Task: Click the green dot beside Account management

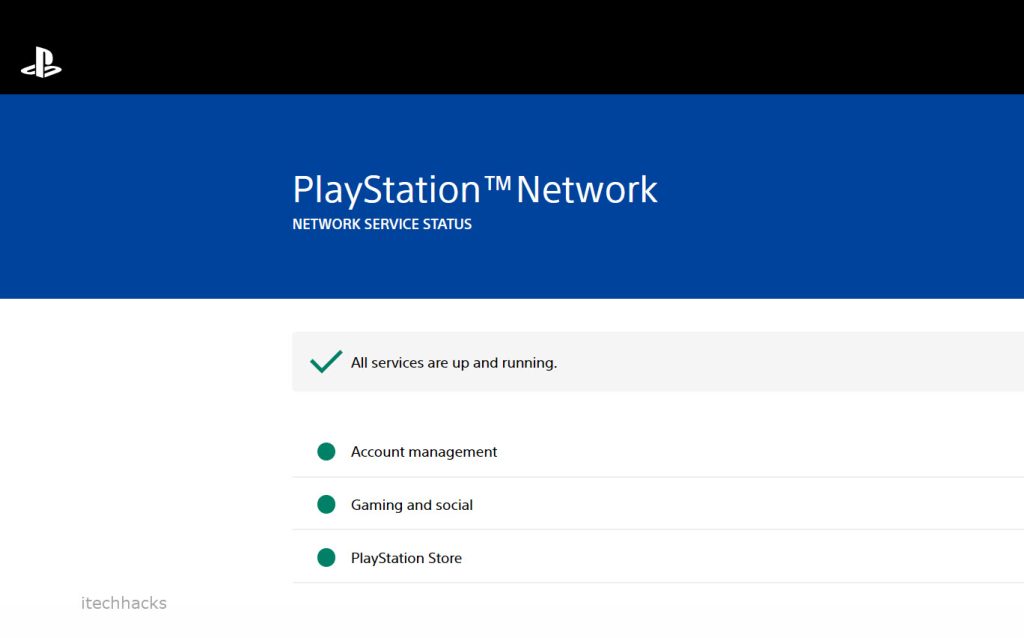Action: 326,452
